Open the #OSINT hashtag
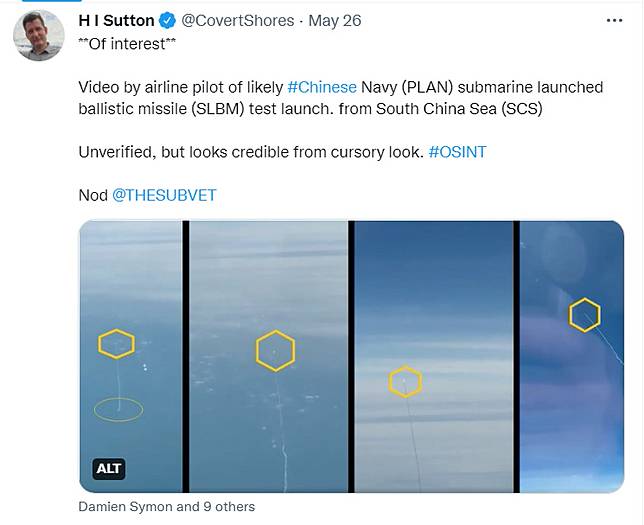Viewport: 644px width, 525px height. point(459,151)
